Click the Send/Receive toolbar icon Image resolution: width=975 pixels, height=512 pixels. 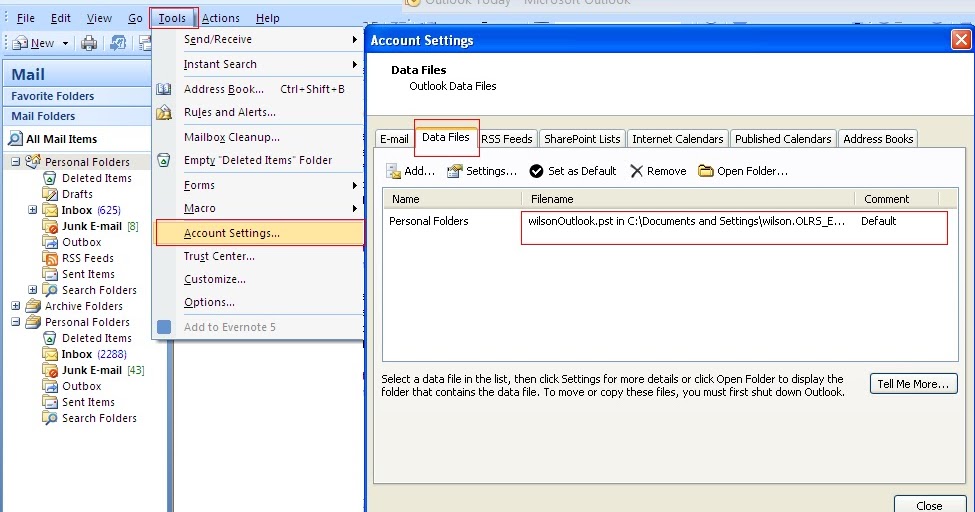point(118,43)
